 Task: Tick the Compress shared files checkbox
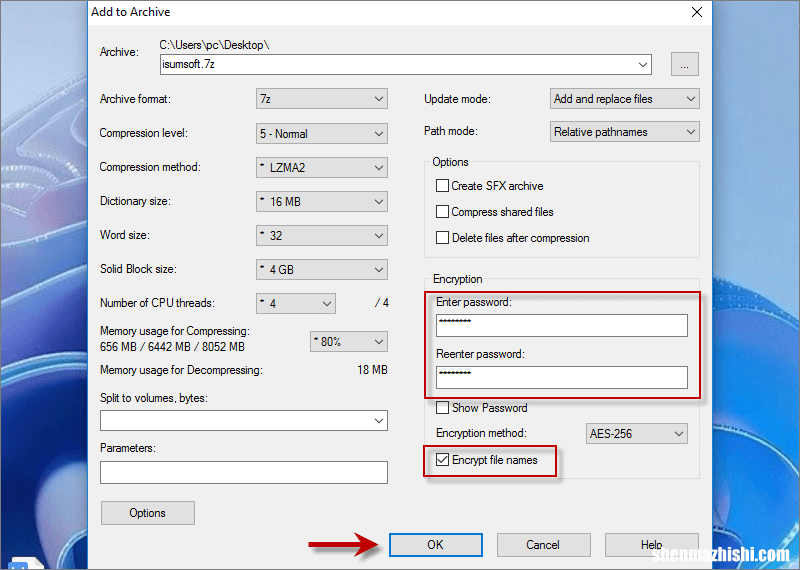click(442, 211)
